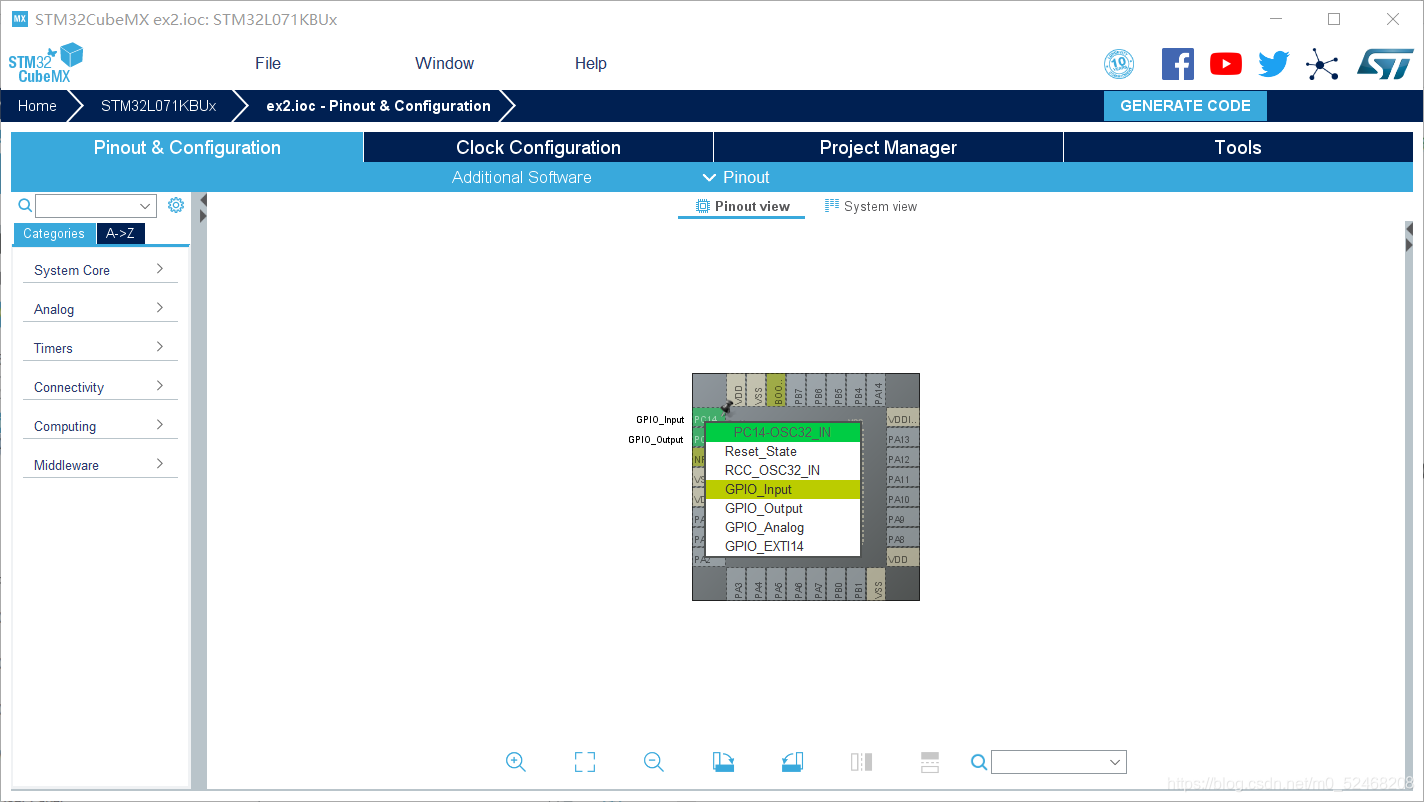This screenshot has height=802, width=1424.
Task: Open the Twitter bird icon link
Action: click(x=1273, y=64)
